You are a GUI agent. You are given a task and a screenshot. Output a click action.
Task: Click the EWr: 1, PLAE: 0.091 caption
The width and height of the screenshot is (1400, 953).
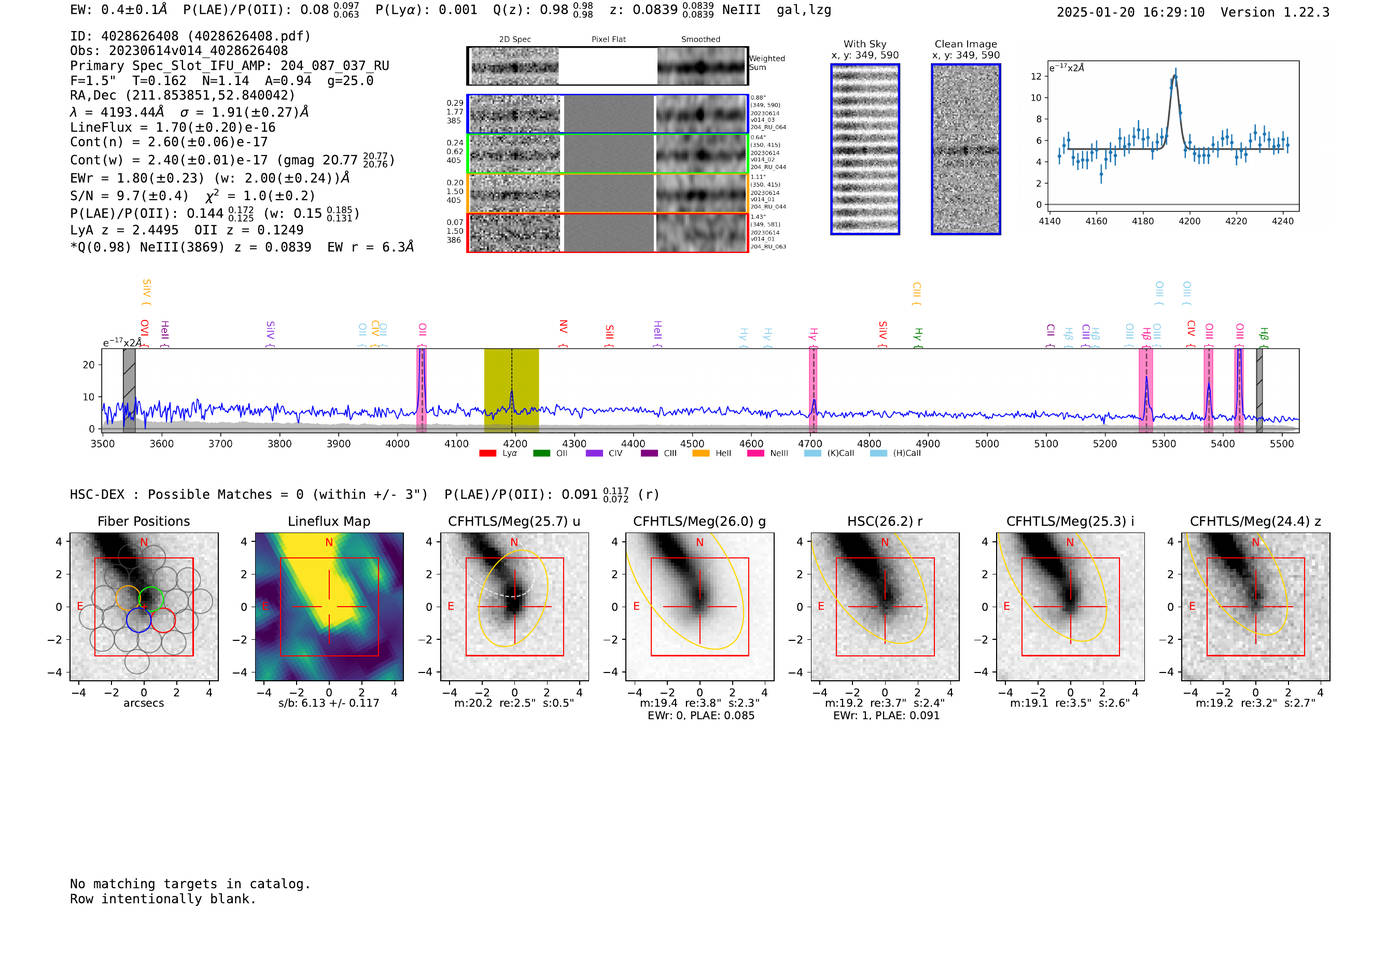tap(885, 715)
